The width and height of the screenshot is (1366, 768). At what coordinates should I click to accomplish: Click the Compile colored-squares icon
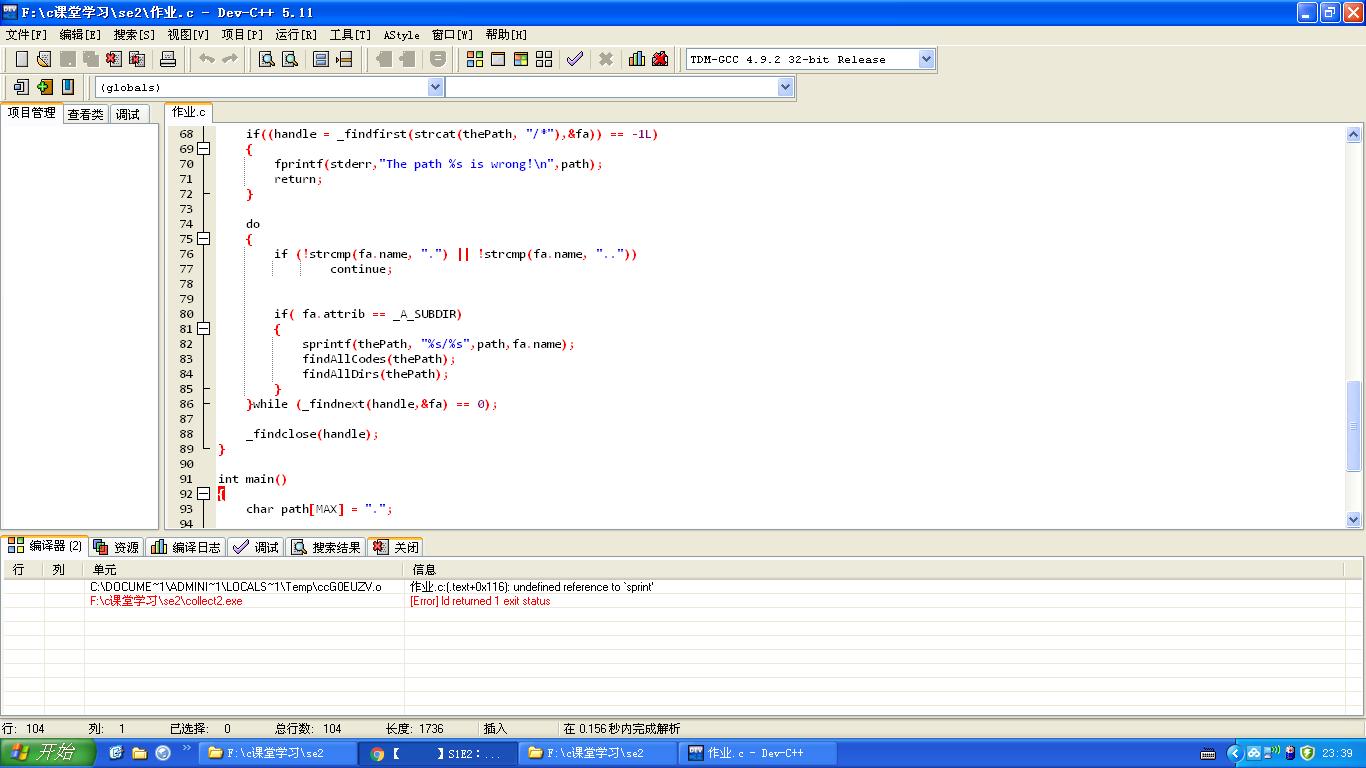click(x=475, y=60)
